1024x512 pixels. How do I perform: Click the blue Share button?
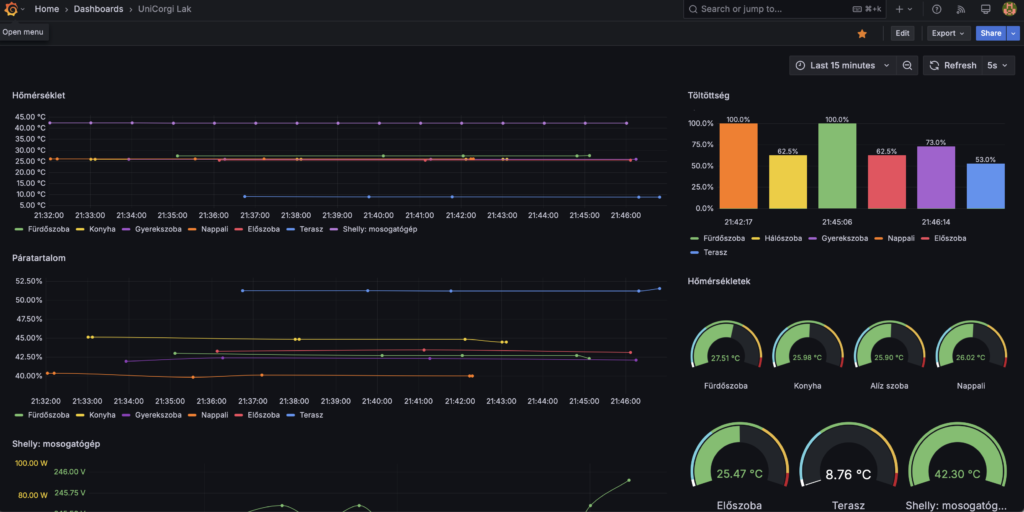coord(990,33)
